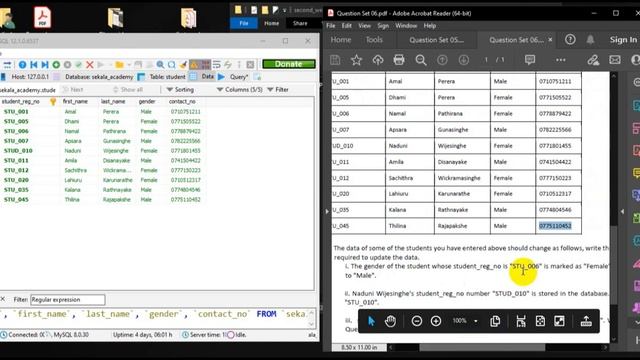Click the full screen mode icon in floating toolbar

559,321
